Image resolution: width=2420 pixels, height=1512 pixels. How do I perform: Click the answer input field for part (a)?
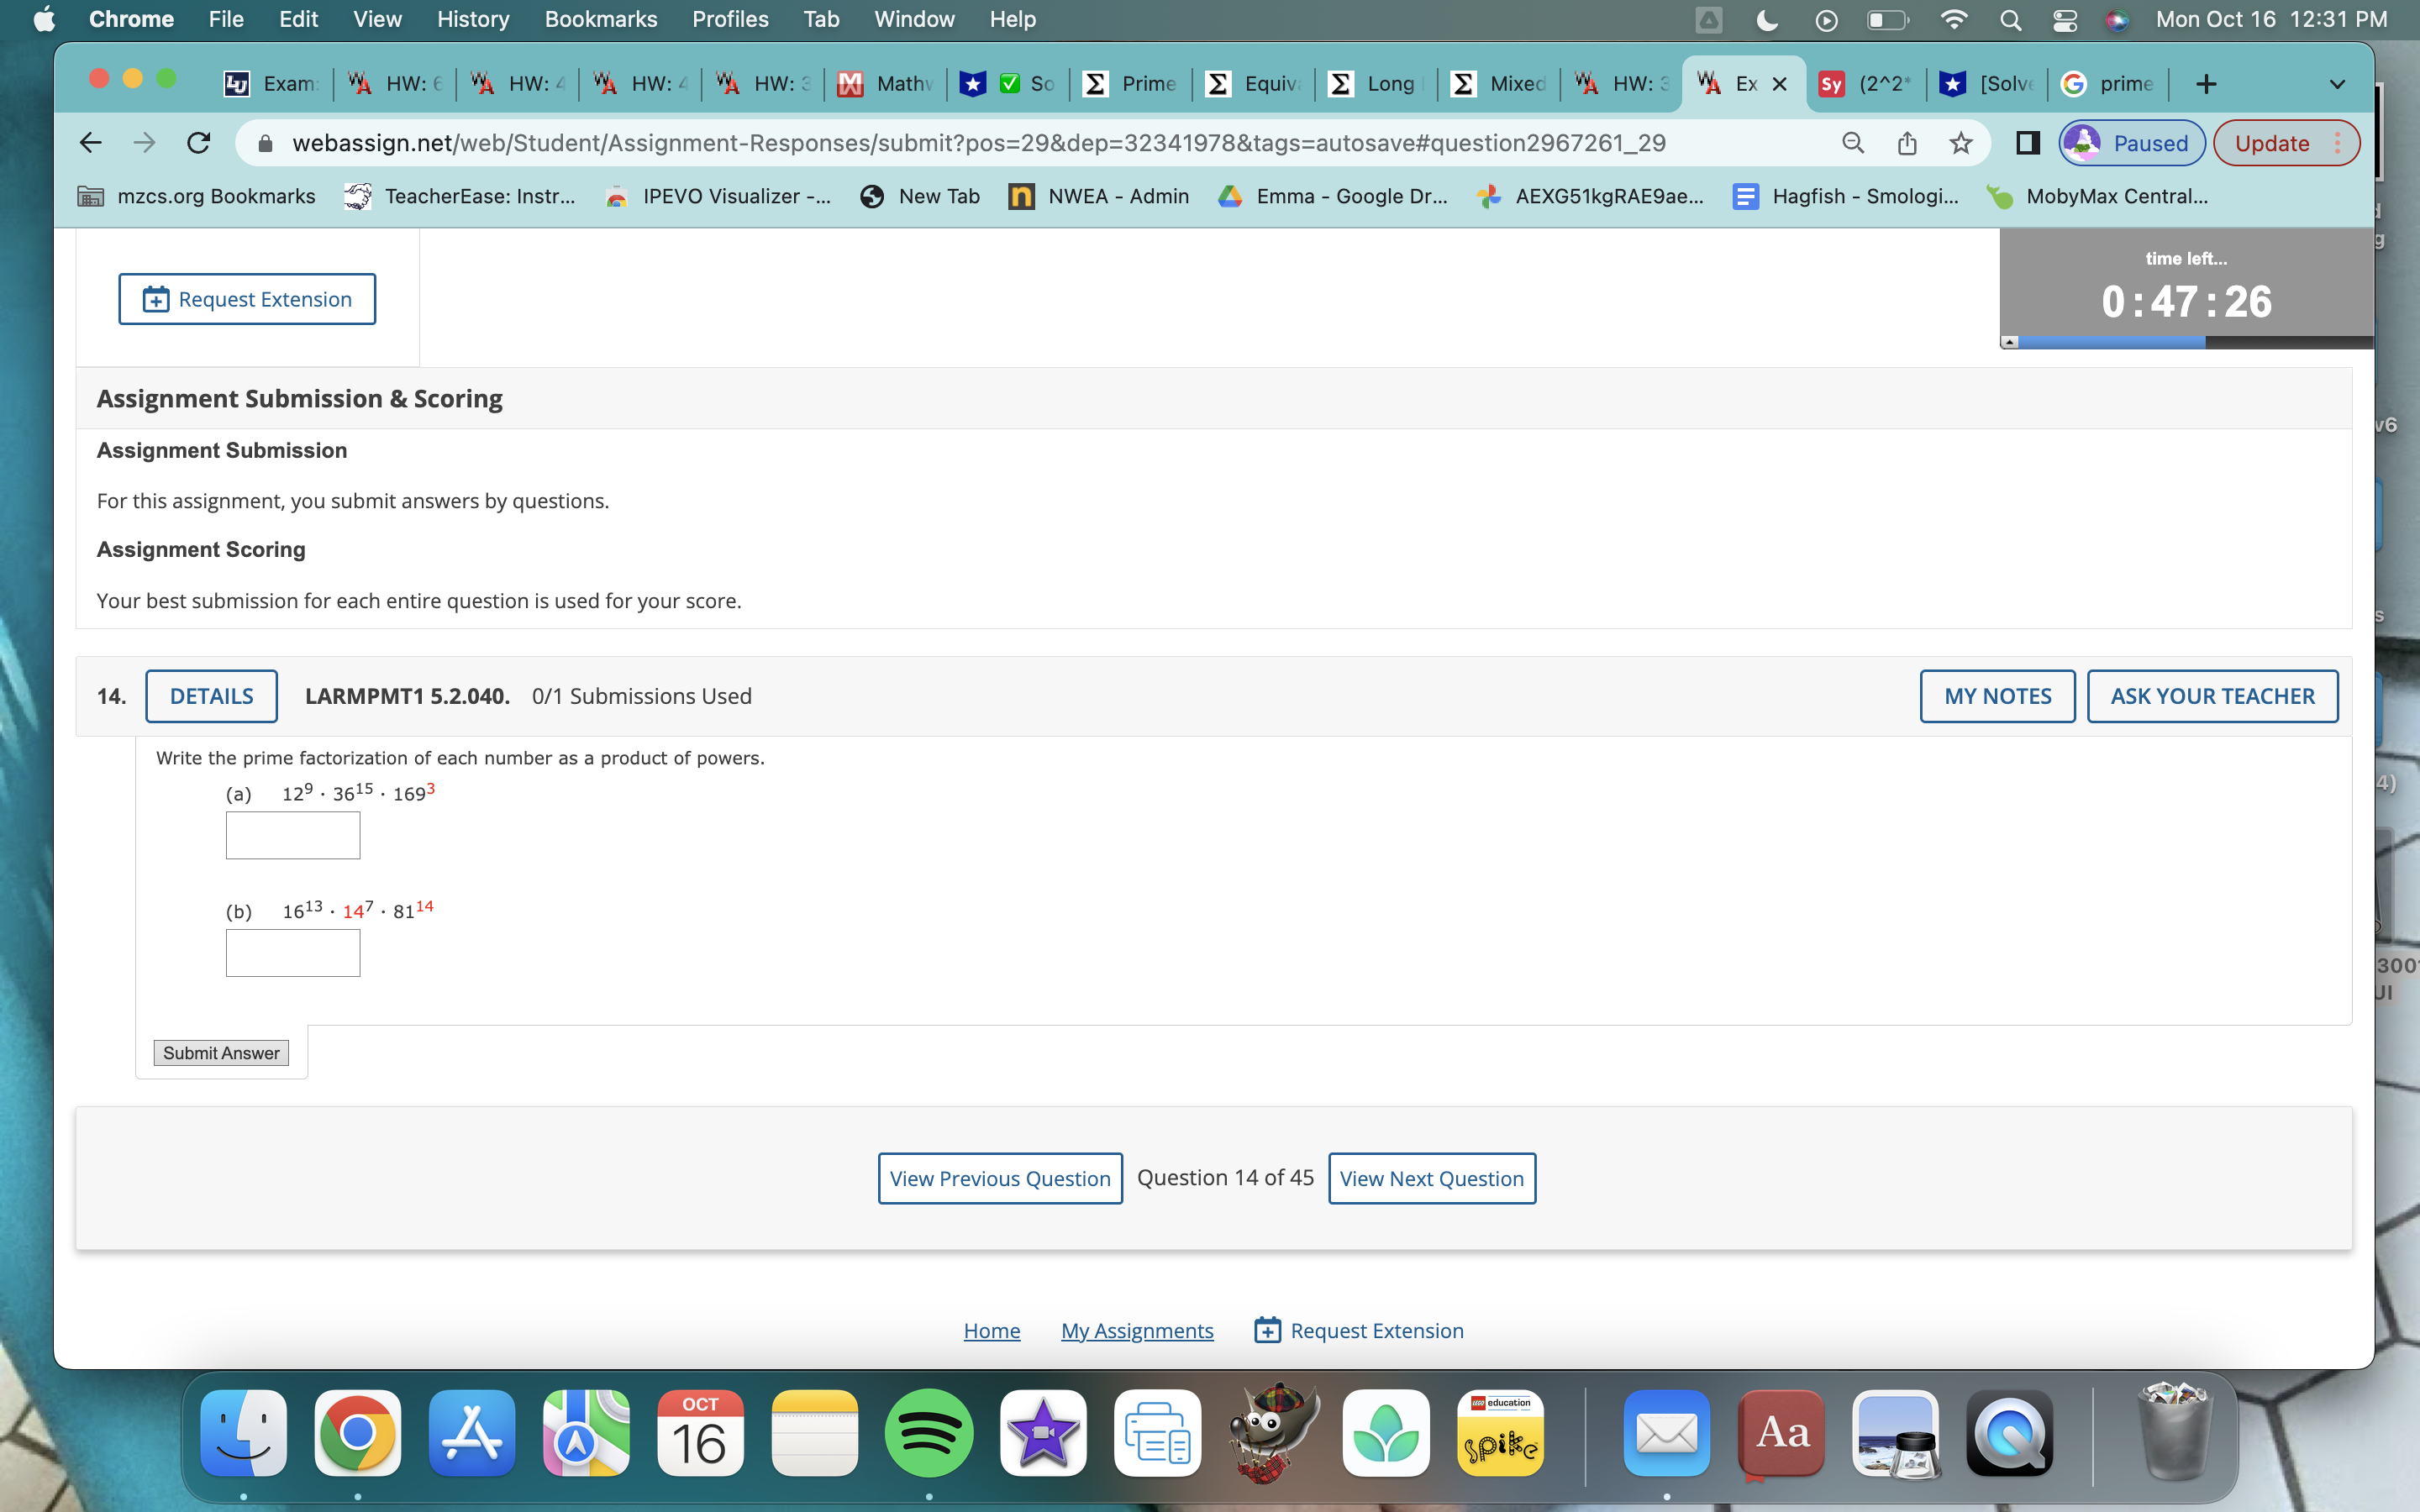coord(291,836)
